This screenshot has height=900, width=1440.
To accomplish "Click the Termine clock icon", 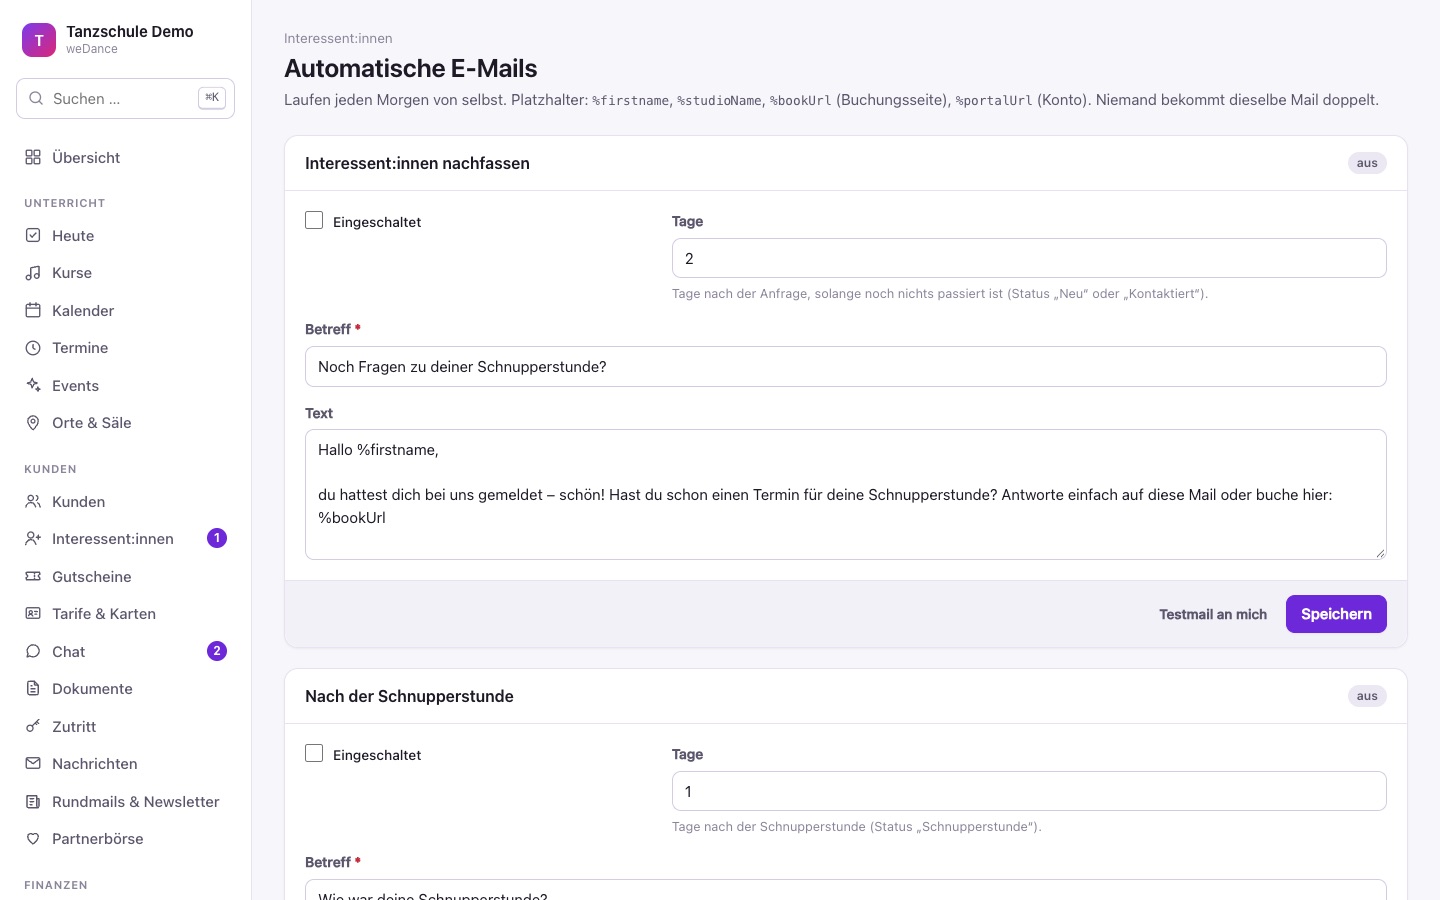I will click(x=33, y=348).
